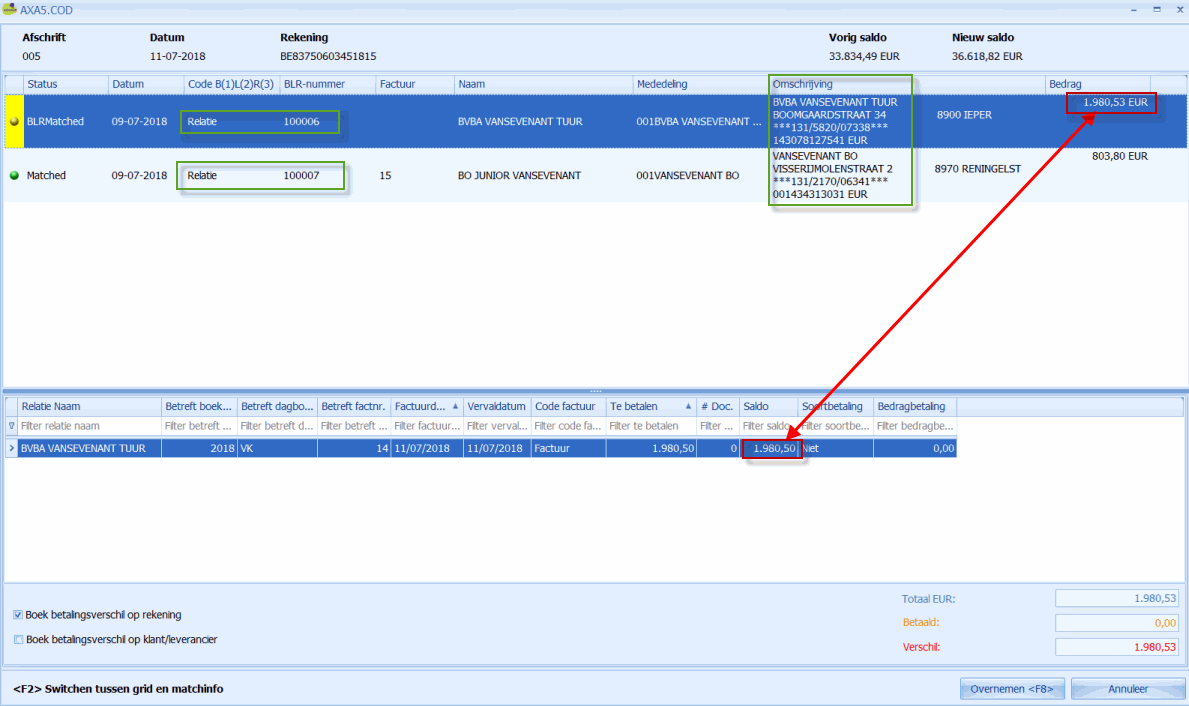The image size is (1189, 706).
Task: Click the AXA5.COD title bar app icon
Action: point(10,9)
